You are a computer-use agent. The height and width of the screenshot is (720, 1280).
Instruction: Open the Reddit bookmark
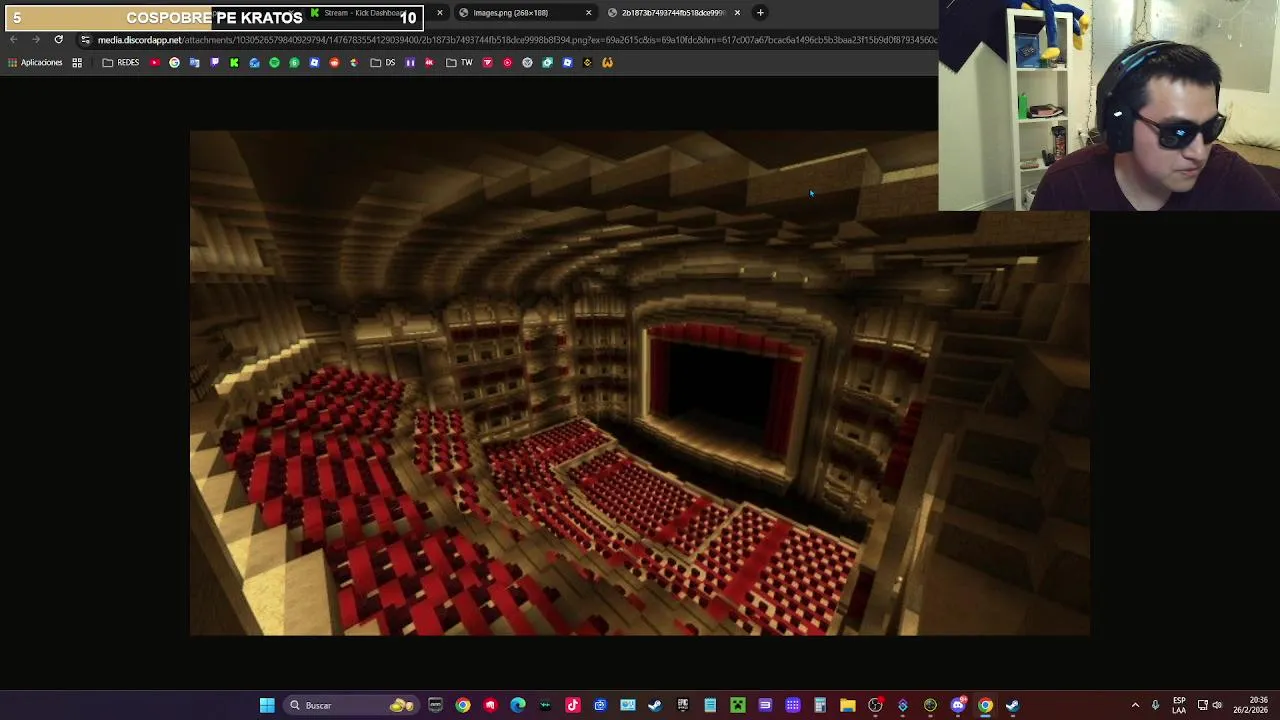coord(334,62)
